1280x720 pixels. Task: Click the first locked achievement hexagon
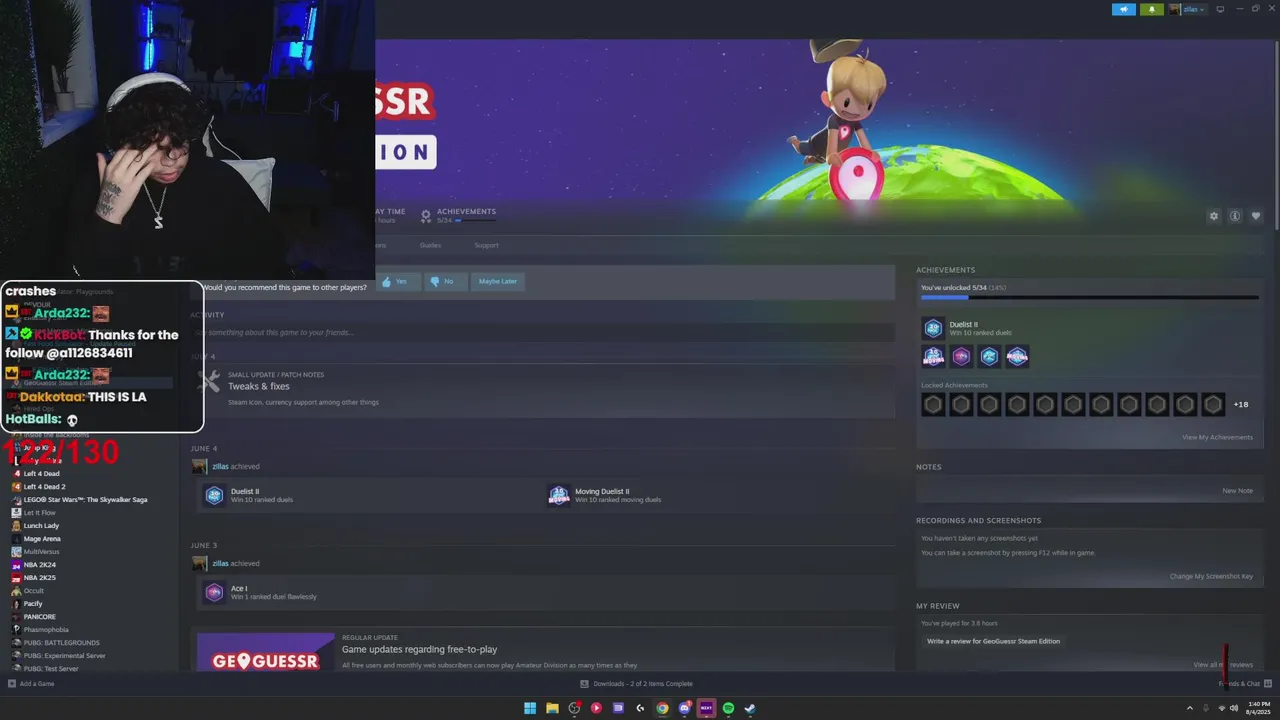point(933,404)
